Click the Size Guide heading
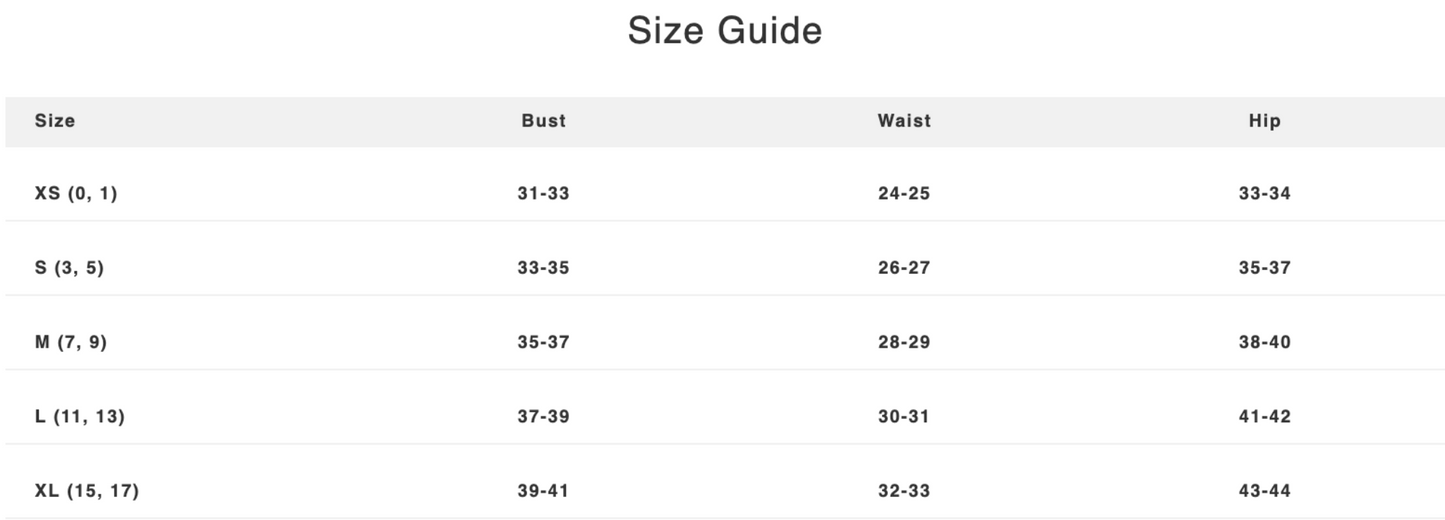Screen dimensions: 1445x520 (x=724, y=31)
